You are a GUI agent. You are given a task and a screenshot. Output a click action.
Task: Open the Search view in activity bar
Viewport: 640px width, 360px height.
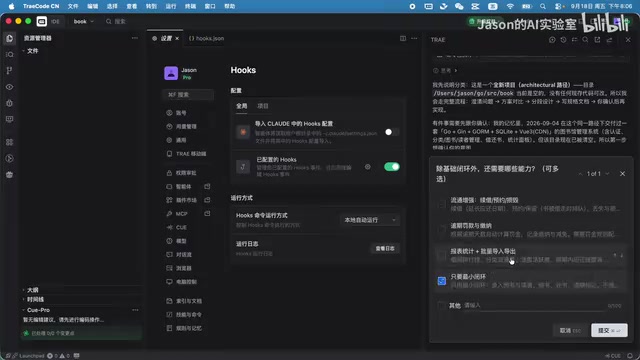[x=9, y=54]
